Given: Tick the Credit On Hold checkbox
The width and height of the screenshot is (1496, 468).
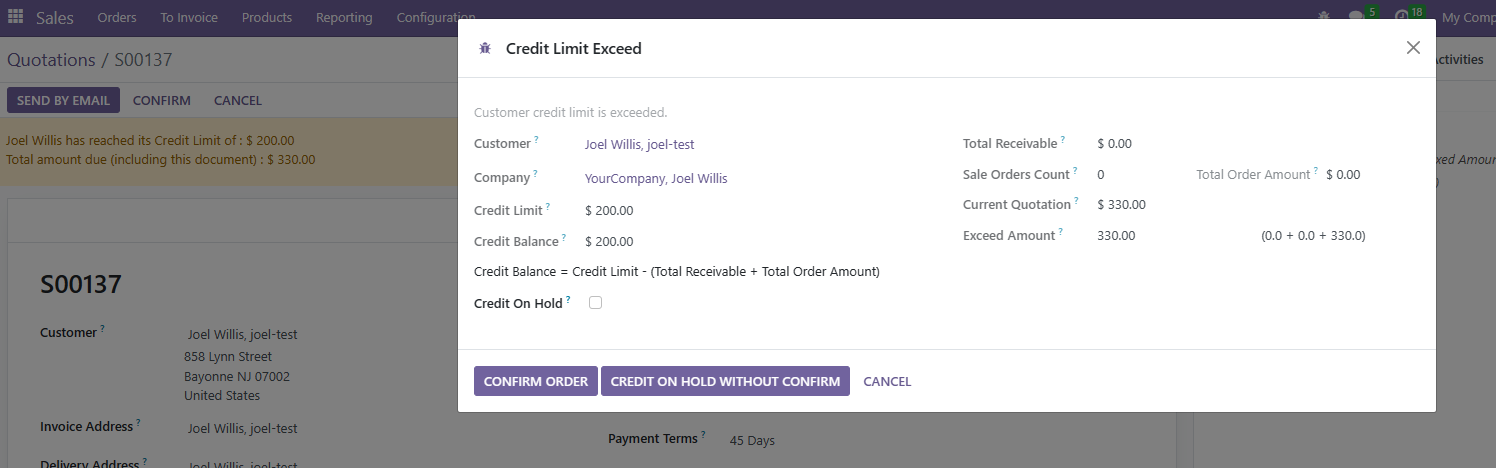Looking at the screenshot, I should coord(596,303).
